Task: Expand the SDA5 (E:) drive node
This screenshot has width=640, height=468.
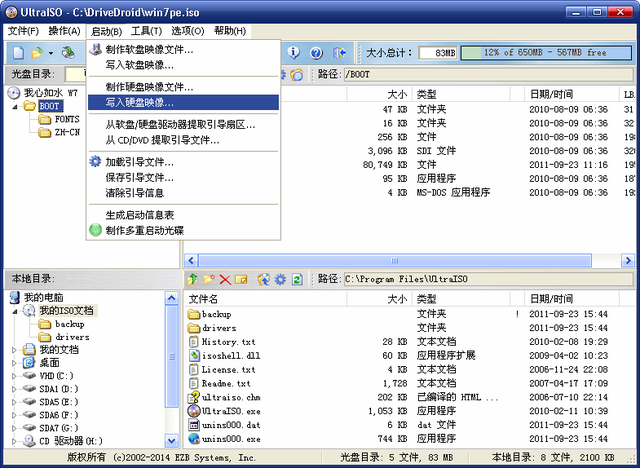Action: (15, 402)
